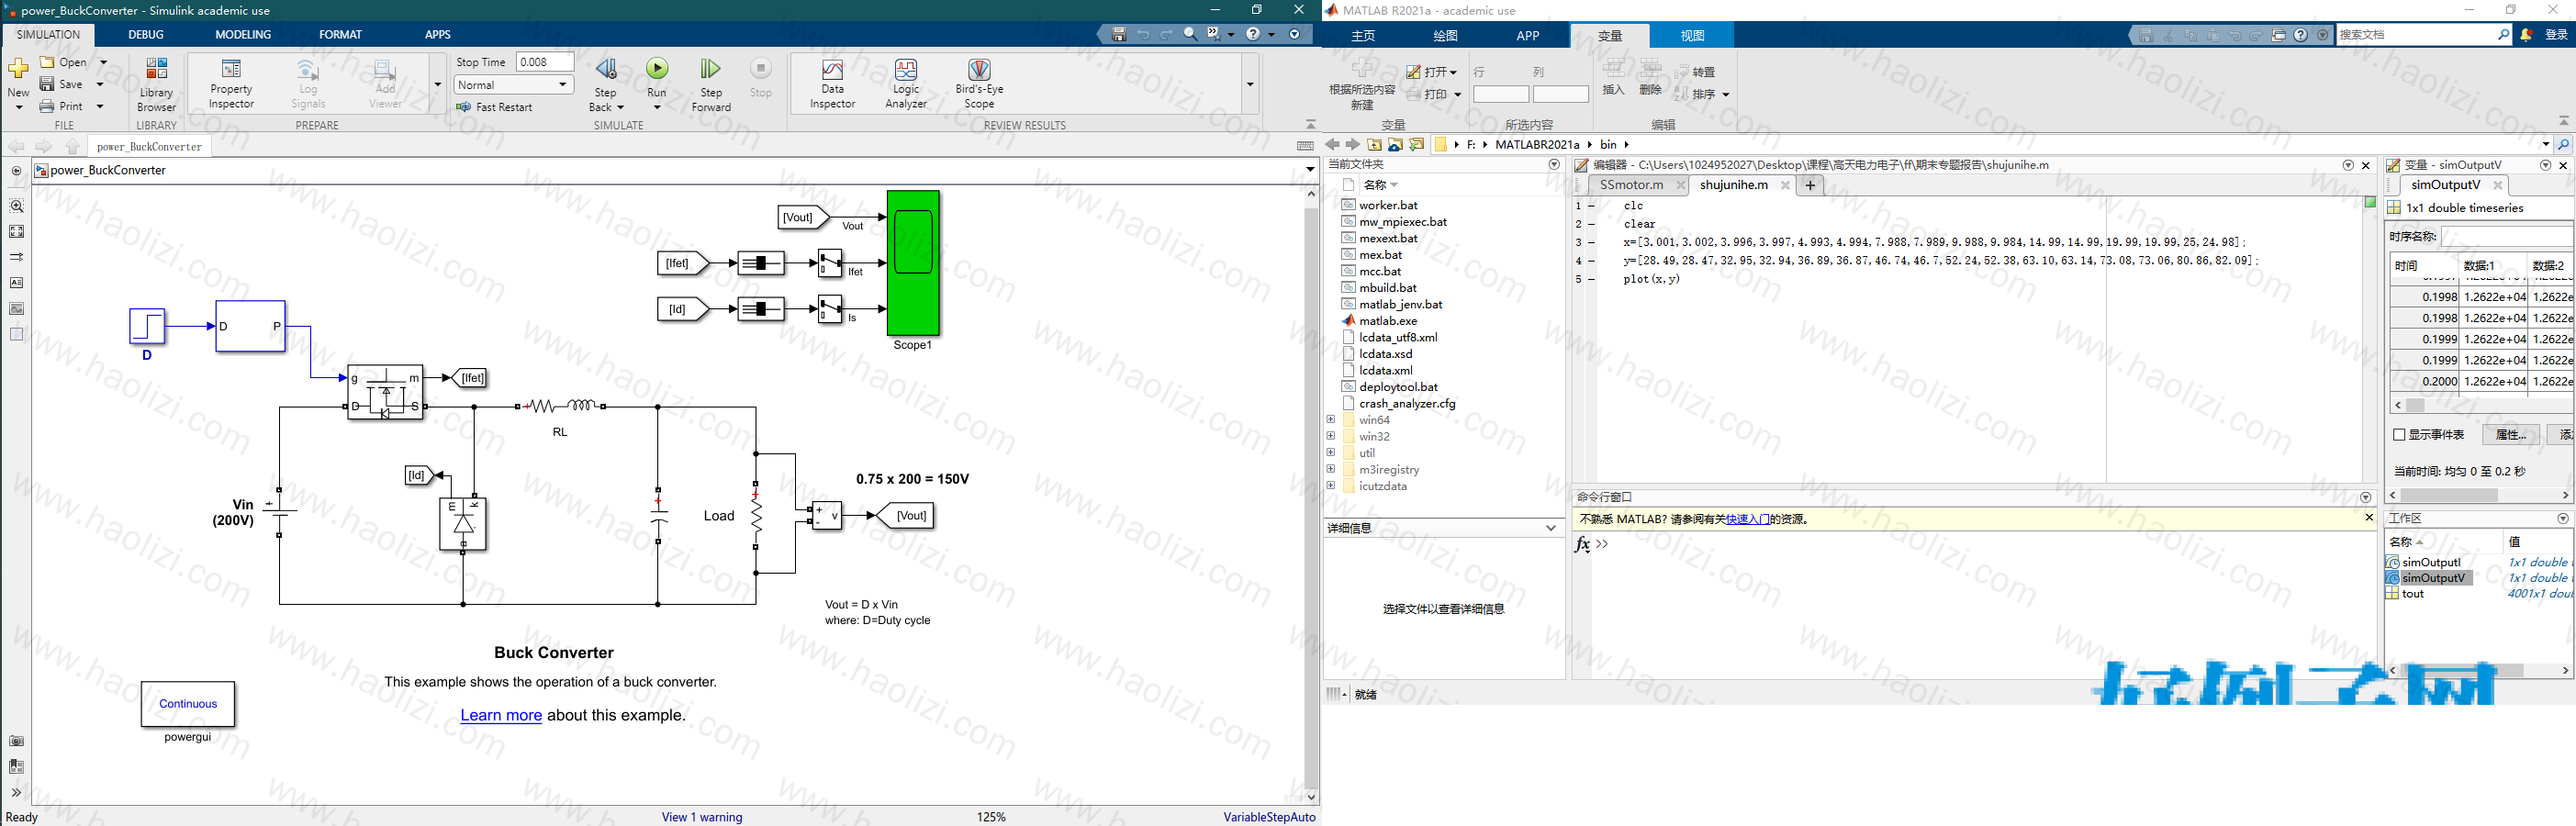Click the Print icon in Simulink
The image size is (2576, 826).
click(x=46, y=106)
